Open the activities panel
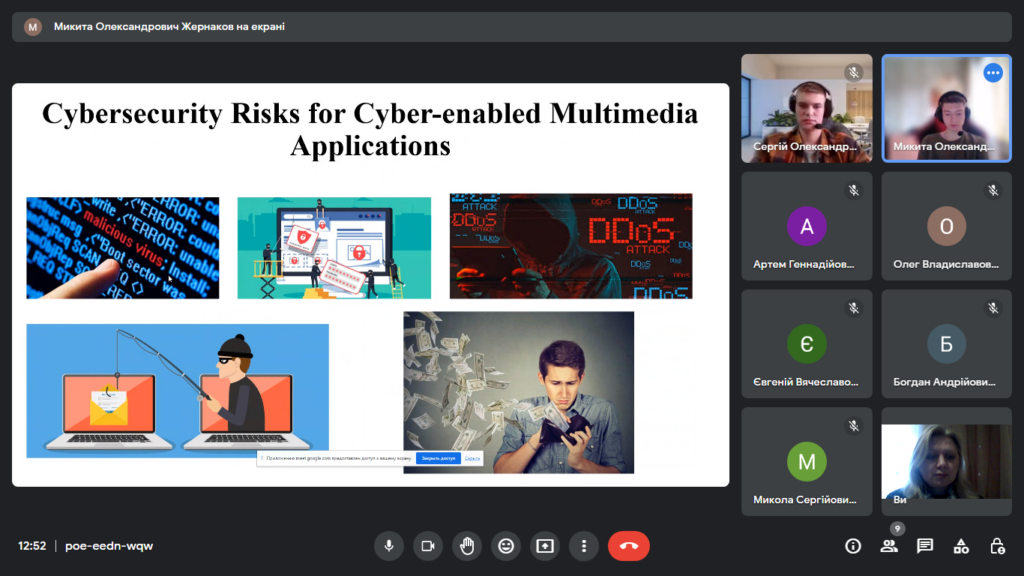The width and height of the screenshot is (1024, 576). [961, 546]
